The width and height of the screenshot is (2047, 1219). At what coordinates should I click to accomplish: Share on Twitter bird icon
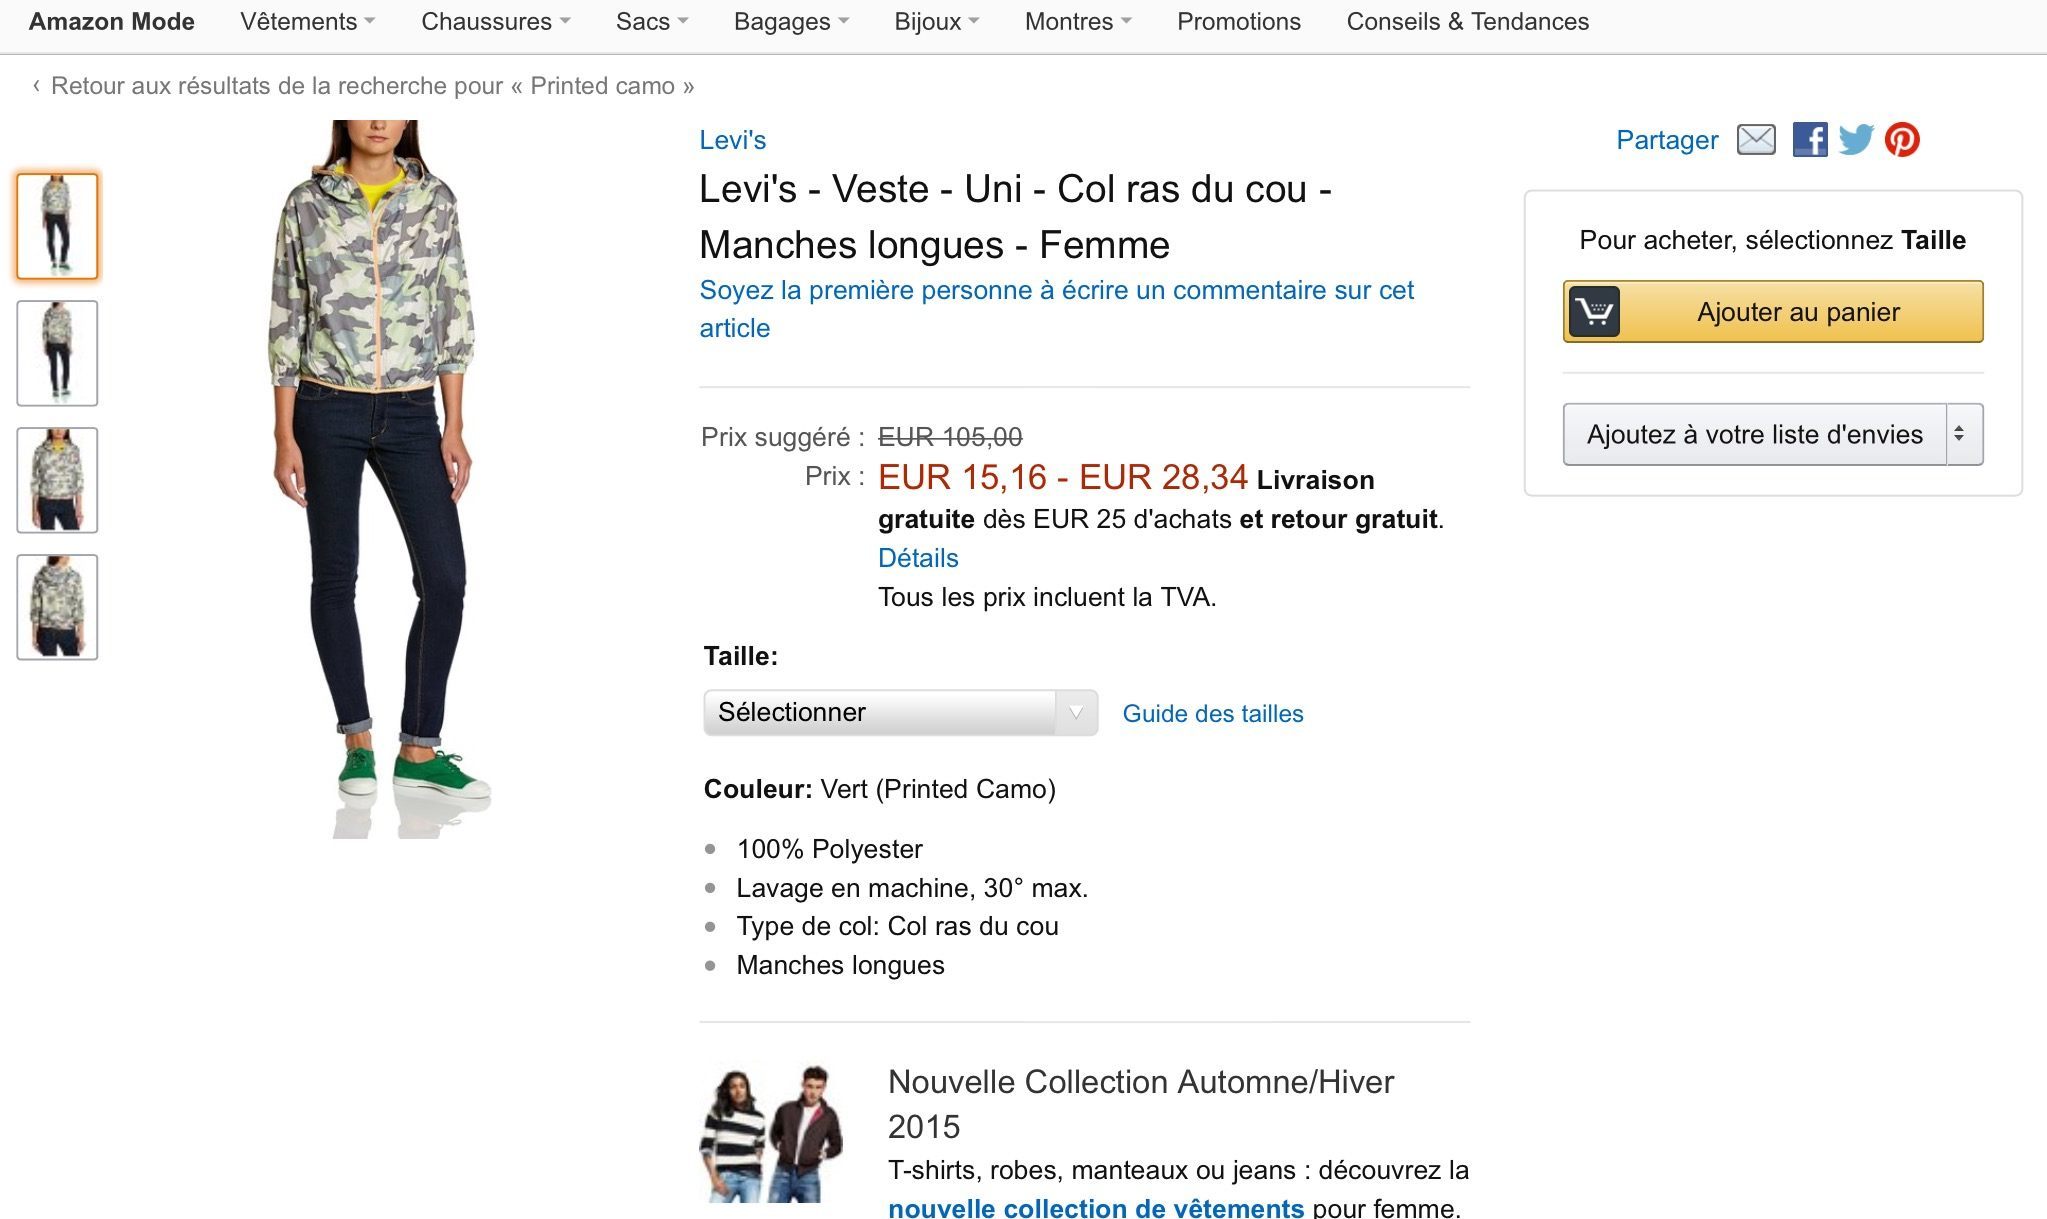click(x=1856, y=140)
